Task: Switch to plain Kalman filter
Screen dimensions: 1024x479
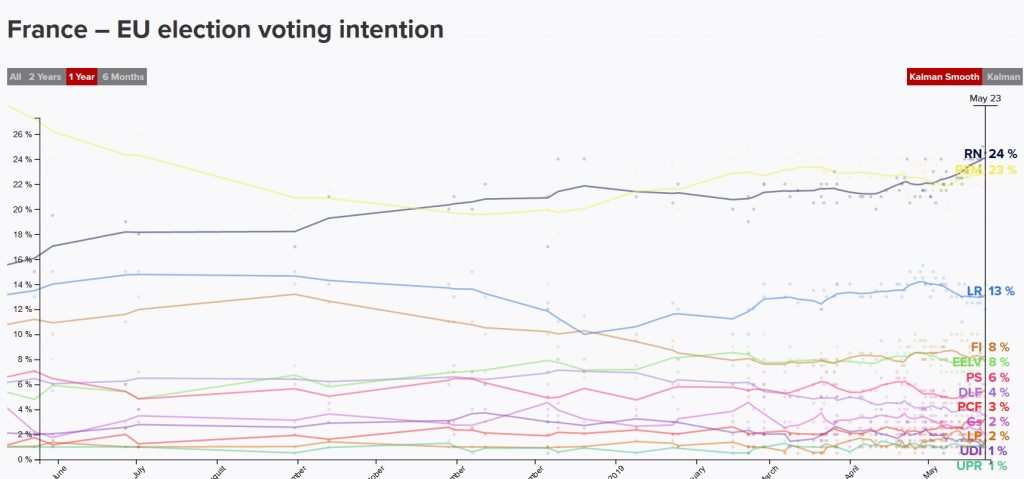Action: click(x=1002, y=76)
